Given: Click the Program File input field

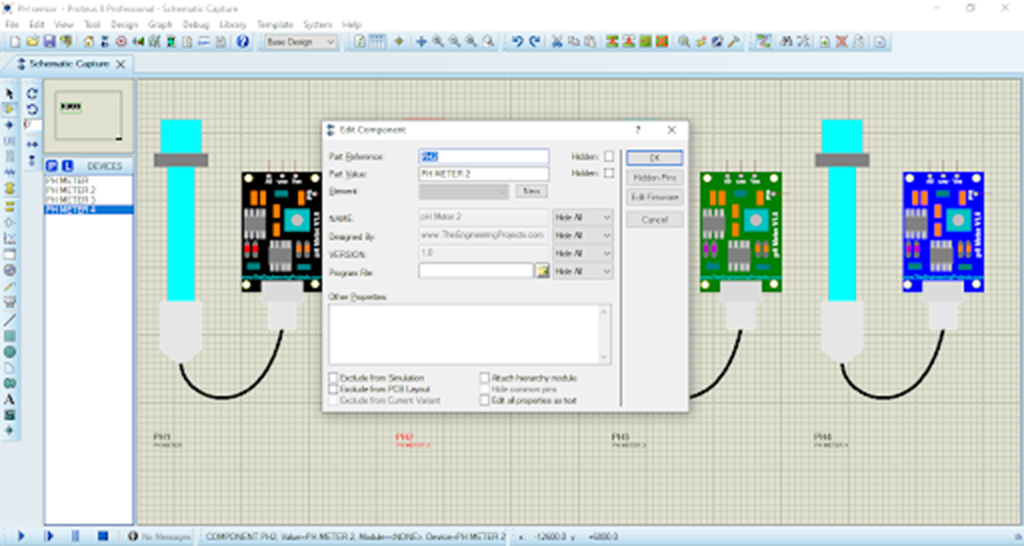Looking at the screenshot, I should (x=476, y=270).
